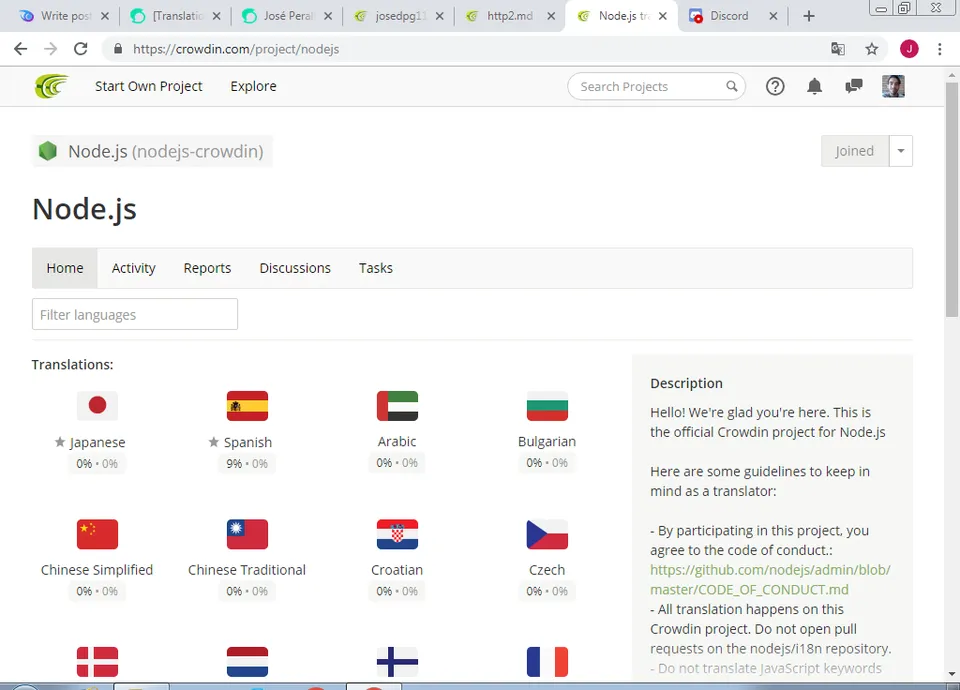Screen dimensions: 960x690
Task: Open the help question mark icon
Action: click(x=775, y=86)
